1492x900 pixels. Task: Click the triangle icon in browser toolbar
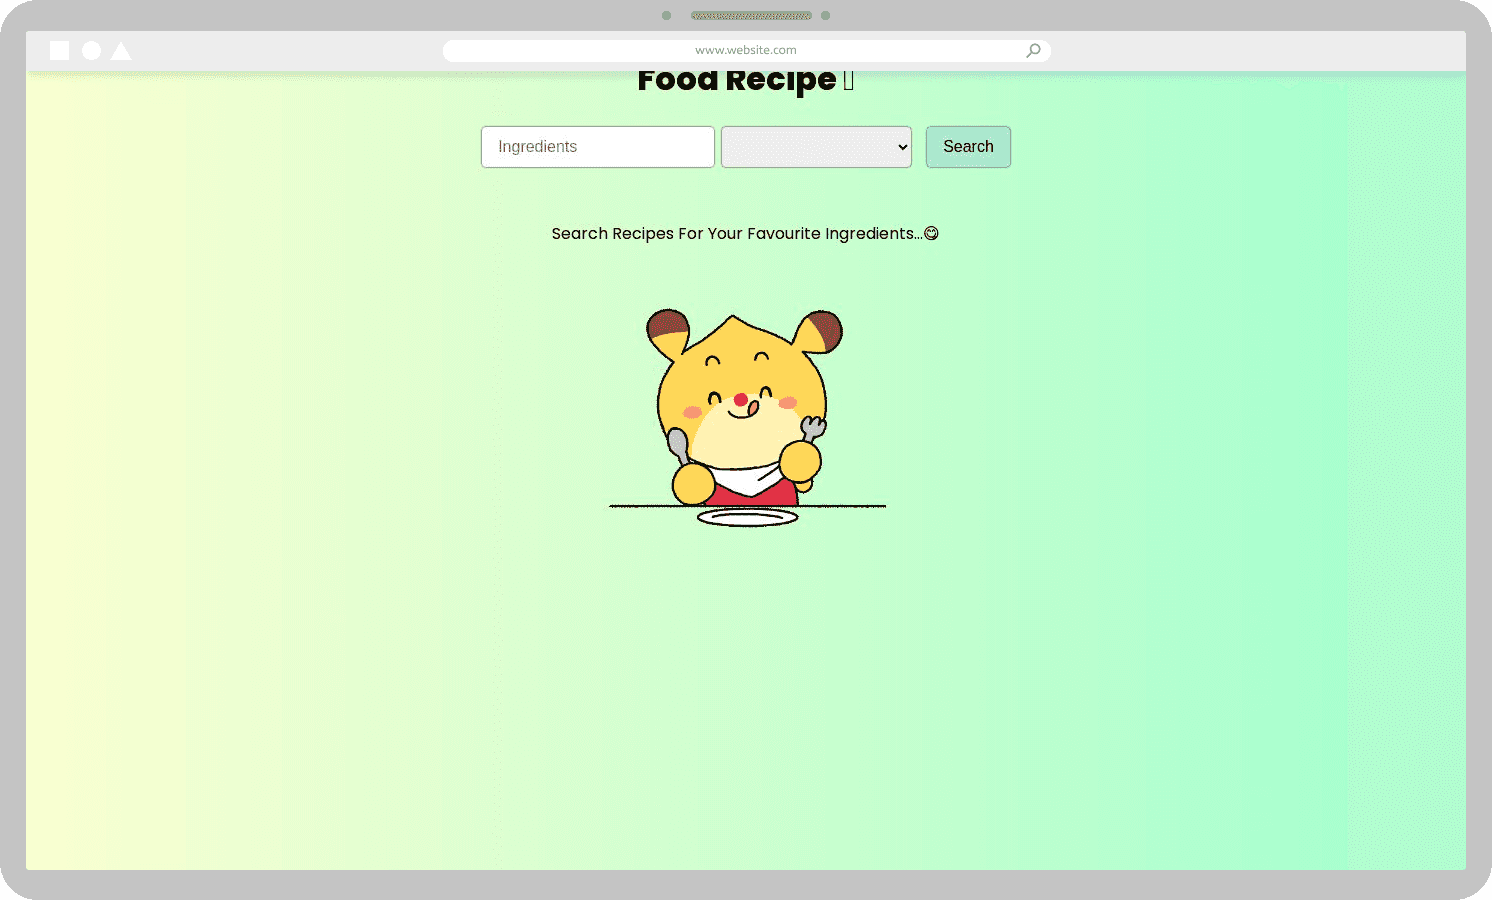[121, 51]
